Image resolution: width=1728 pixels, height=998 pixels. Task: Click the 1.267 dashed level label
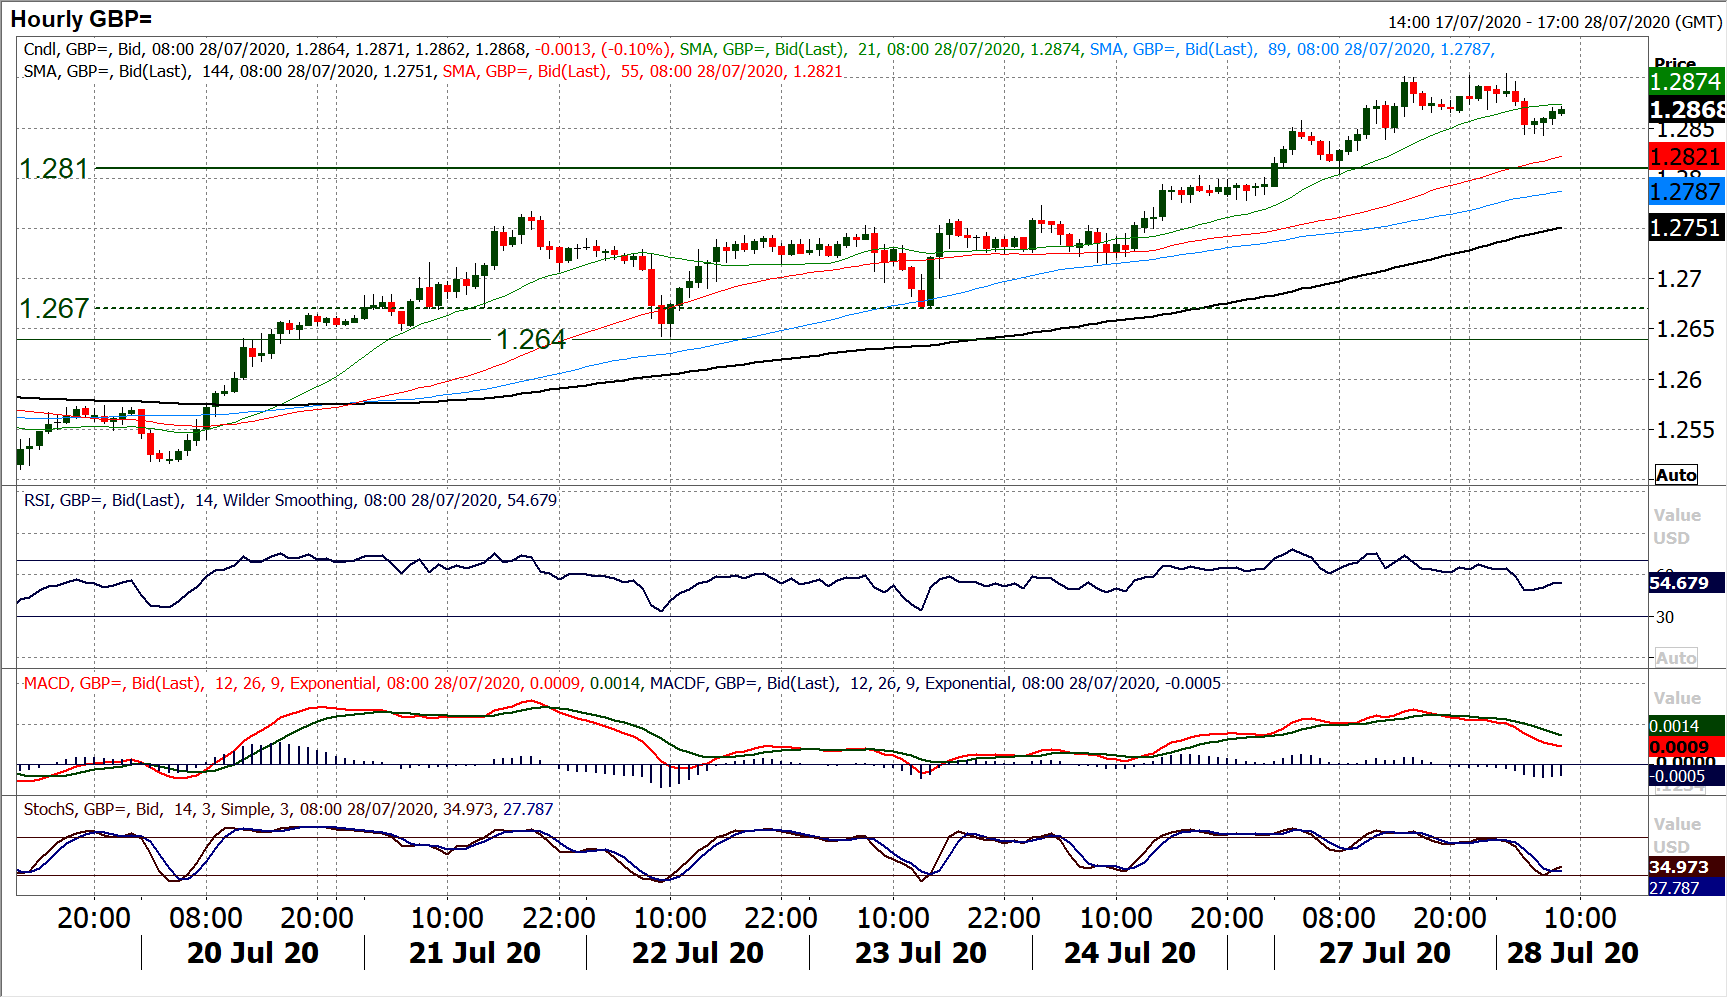point(54,308)
